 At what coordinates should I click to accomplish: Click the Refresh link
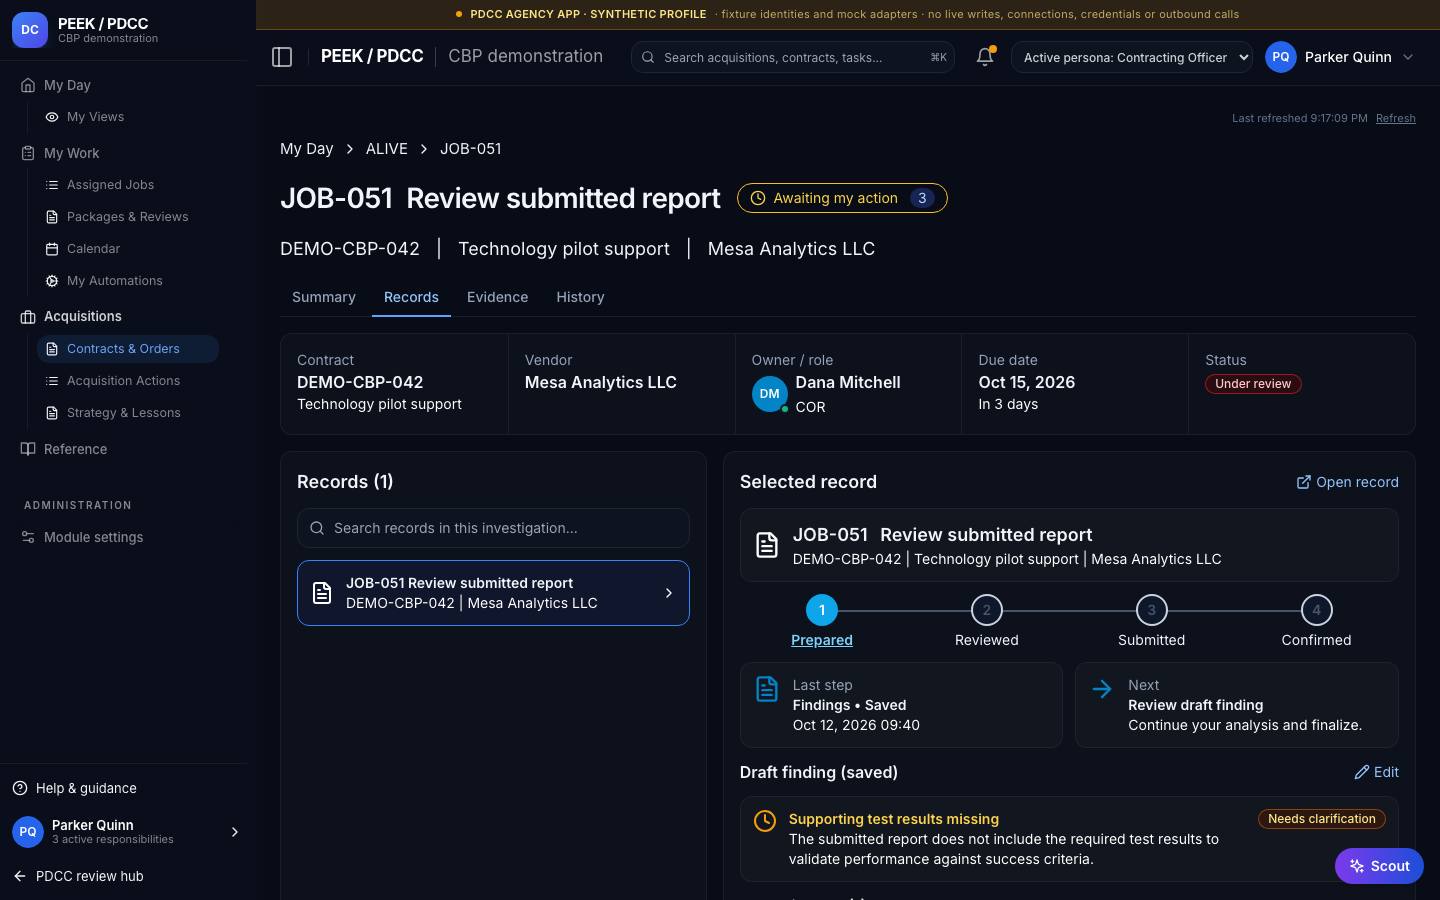pos(1395,118)
